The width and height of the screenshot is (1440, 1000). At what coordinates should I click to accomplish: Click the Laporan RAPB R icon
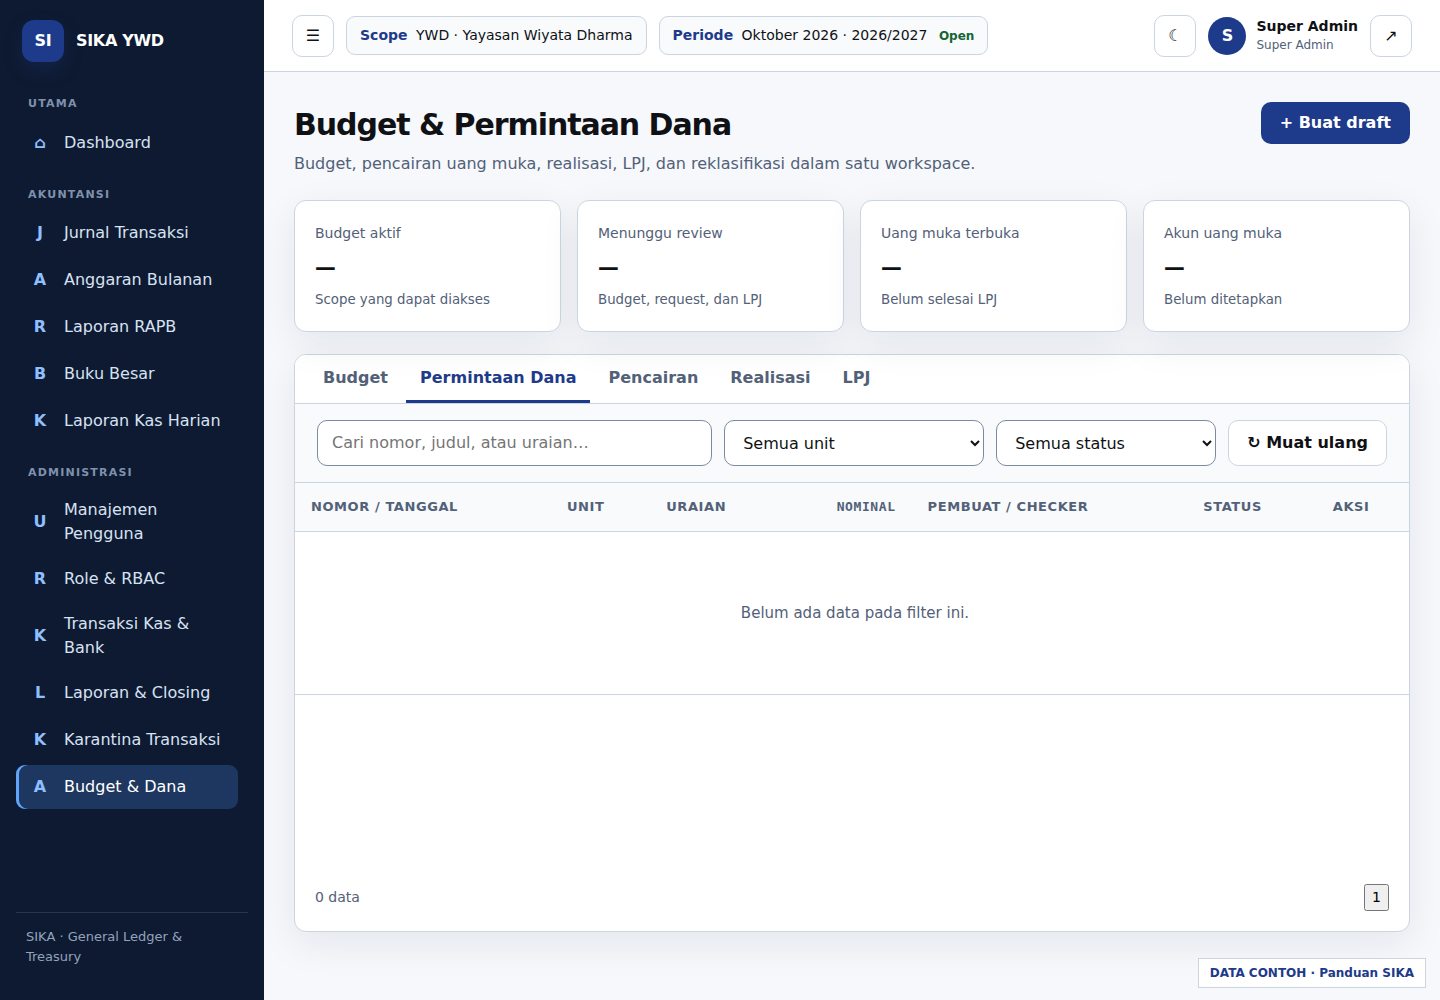[40, 327]
